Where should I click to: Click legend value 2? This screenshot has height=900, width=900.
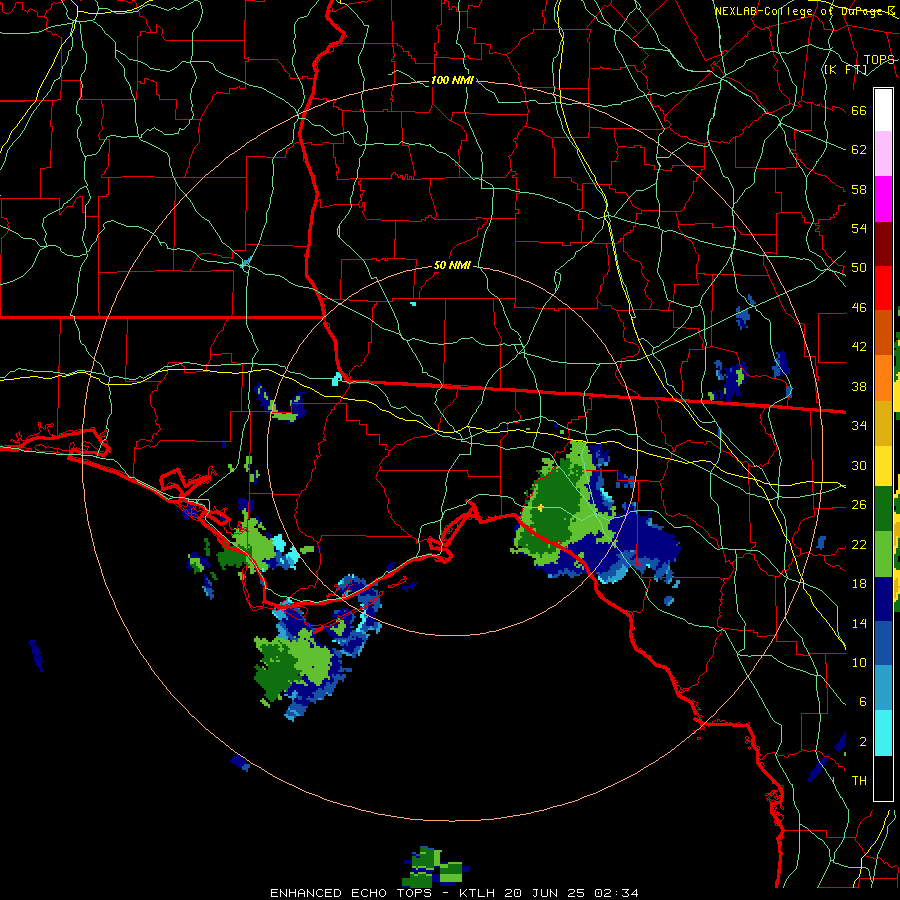(862, 742)
